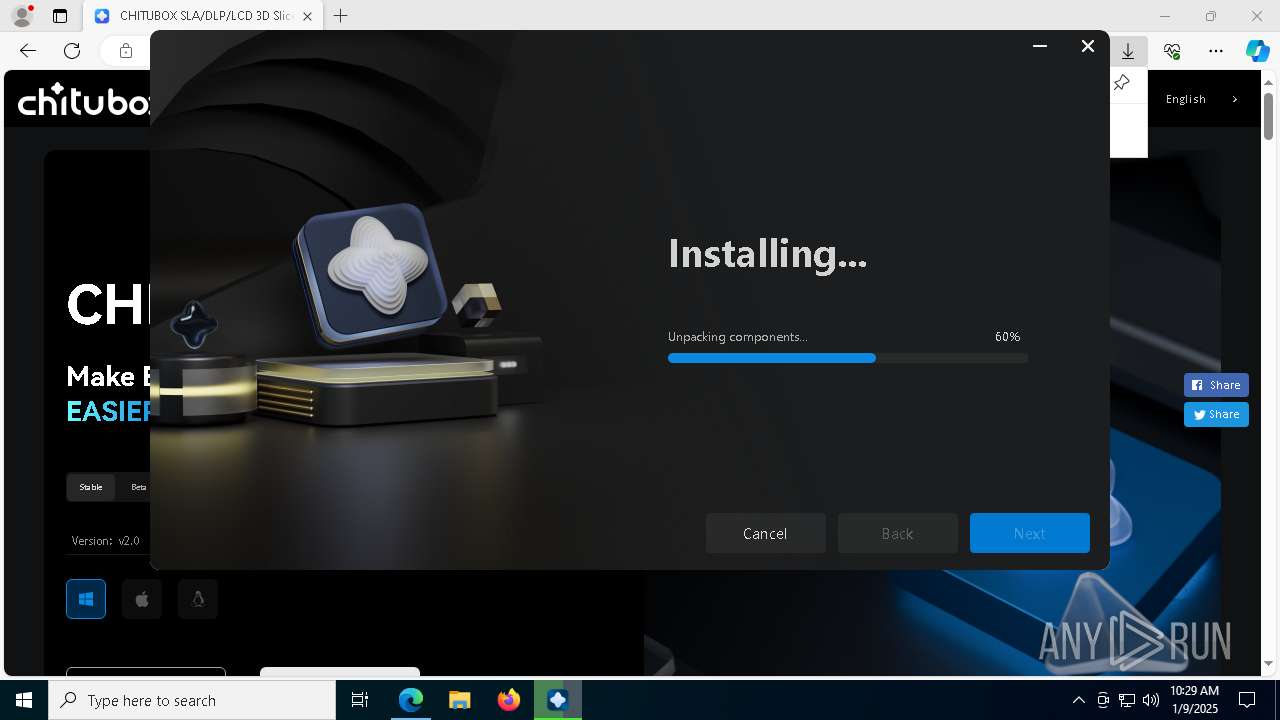Image resolution: width=1280 pixels, height=720 pixels.
Task: Open Task View on taskbar
Action: point(360,700)
